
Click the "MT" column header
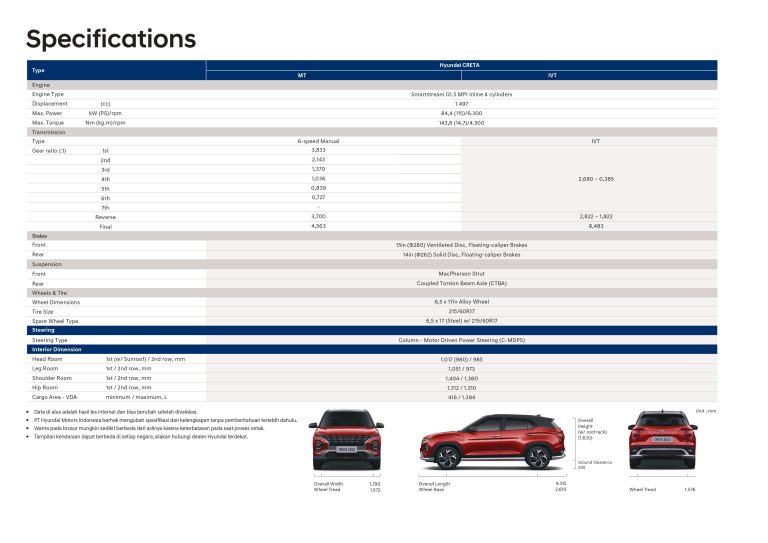pyautogui.click(x=302, y=75)
